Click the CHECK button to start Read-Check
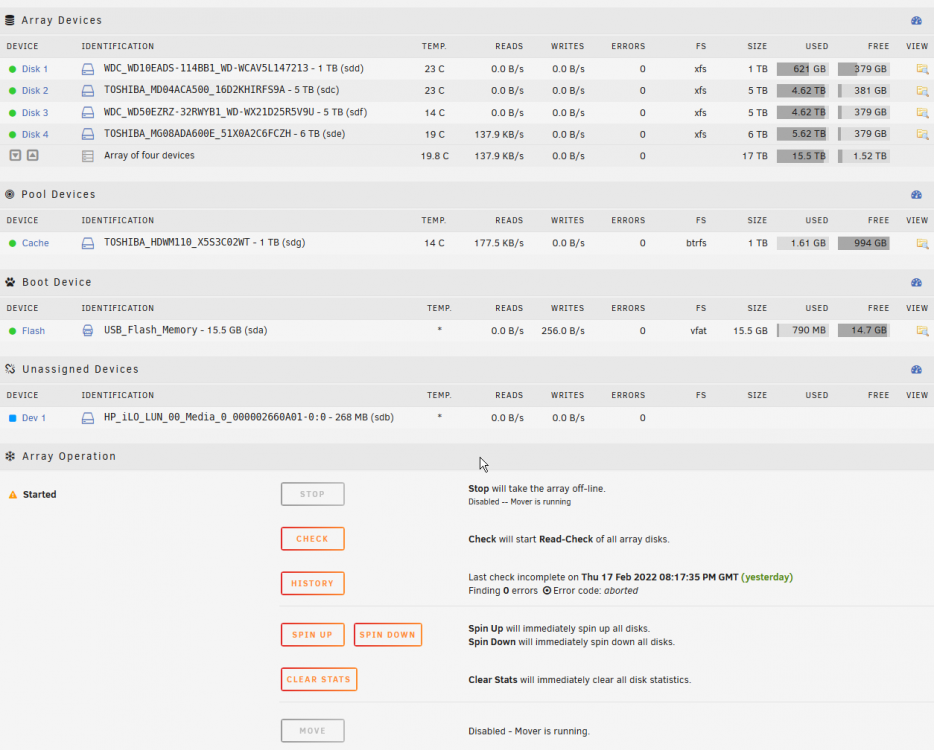Viewport: 934px width, 750px height. [313, 539]
